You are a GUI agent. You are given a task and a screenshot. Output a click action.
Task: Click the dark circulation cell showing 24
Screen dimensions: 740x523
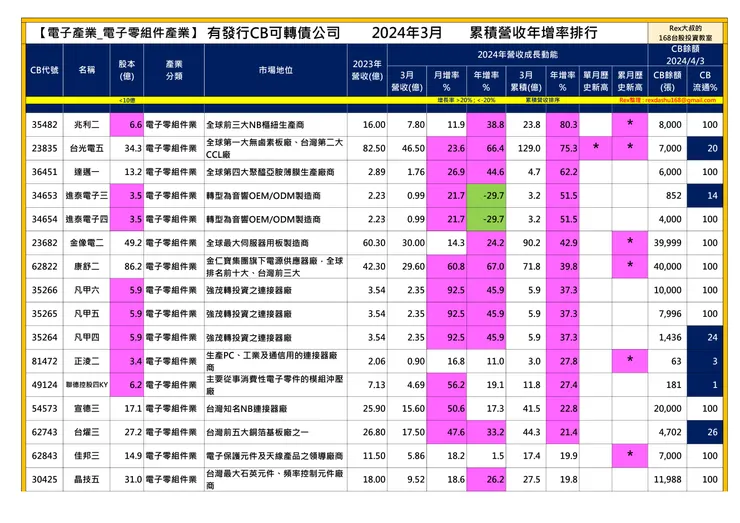(705, 337)
